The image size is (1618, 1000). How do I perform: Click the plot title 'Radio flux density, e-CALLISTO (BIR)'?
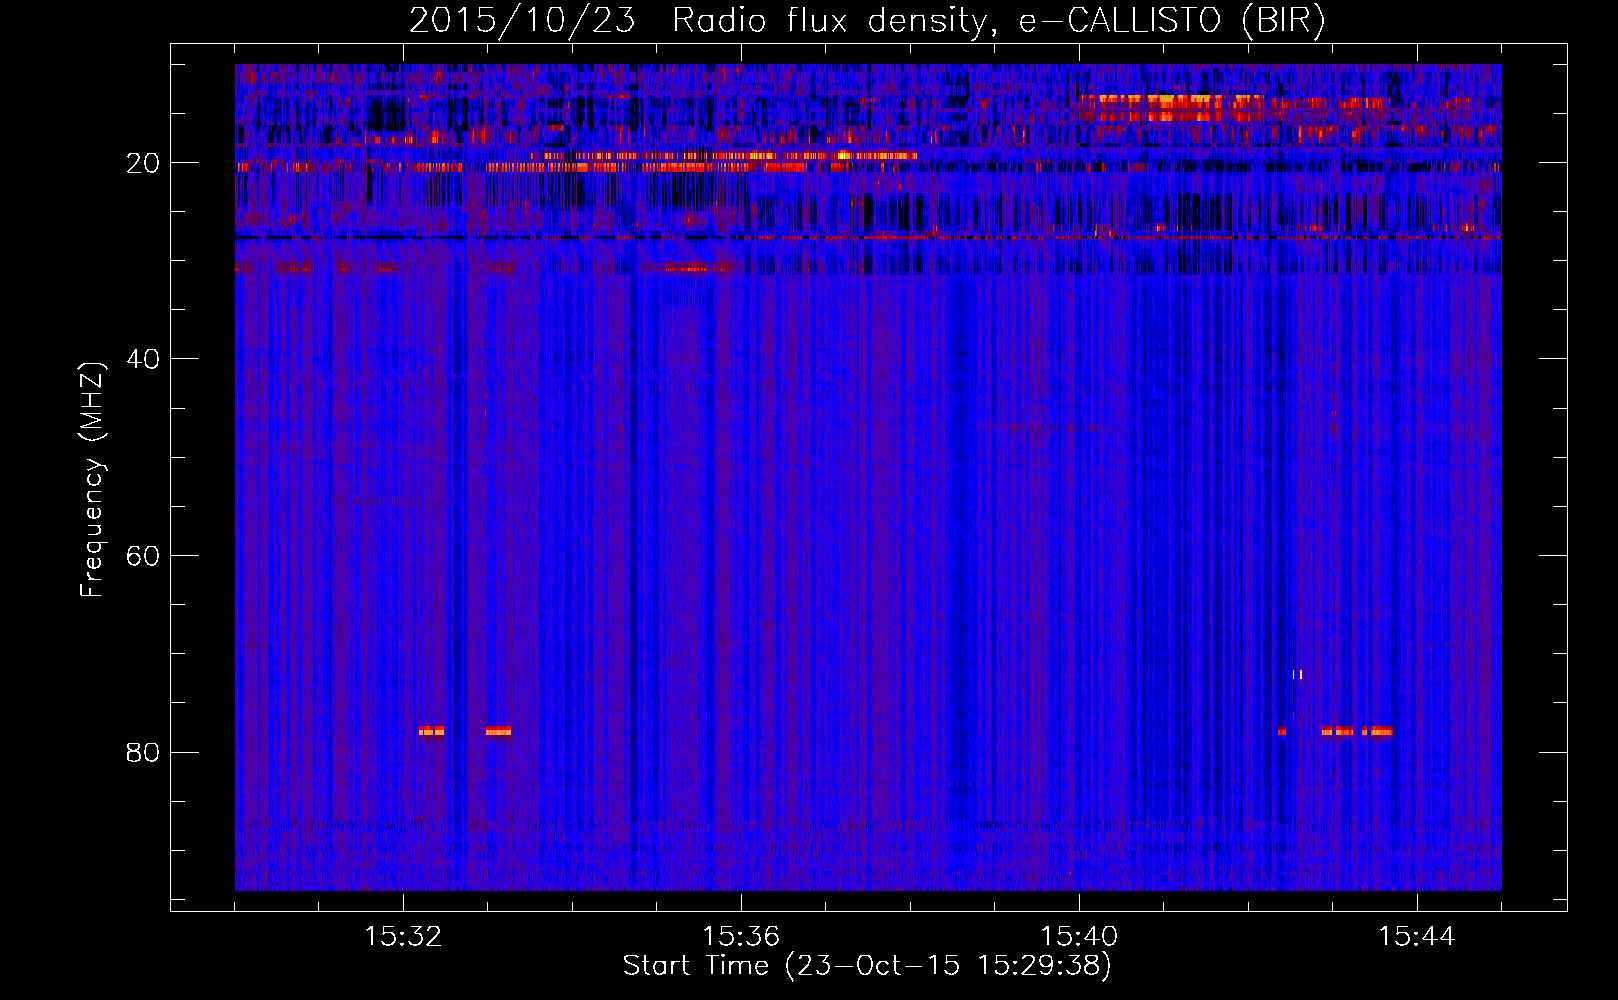click(x=998, y=21)
